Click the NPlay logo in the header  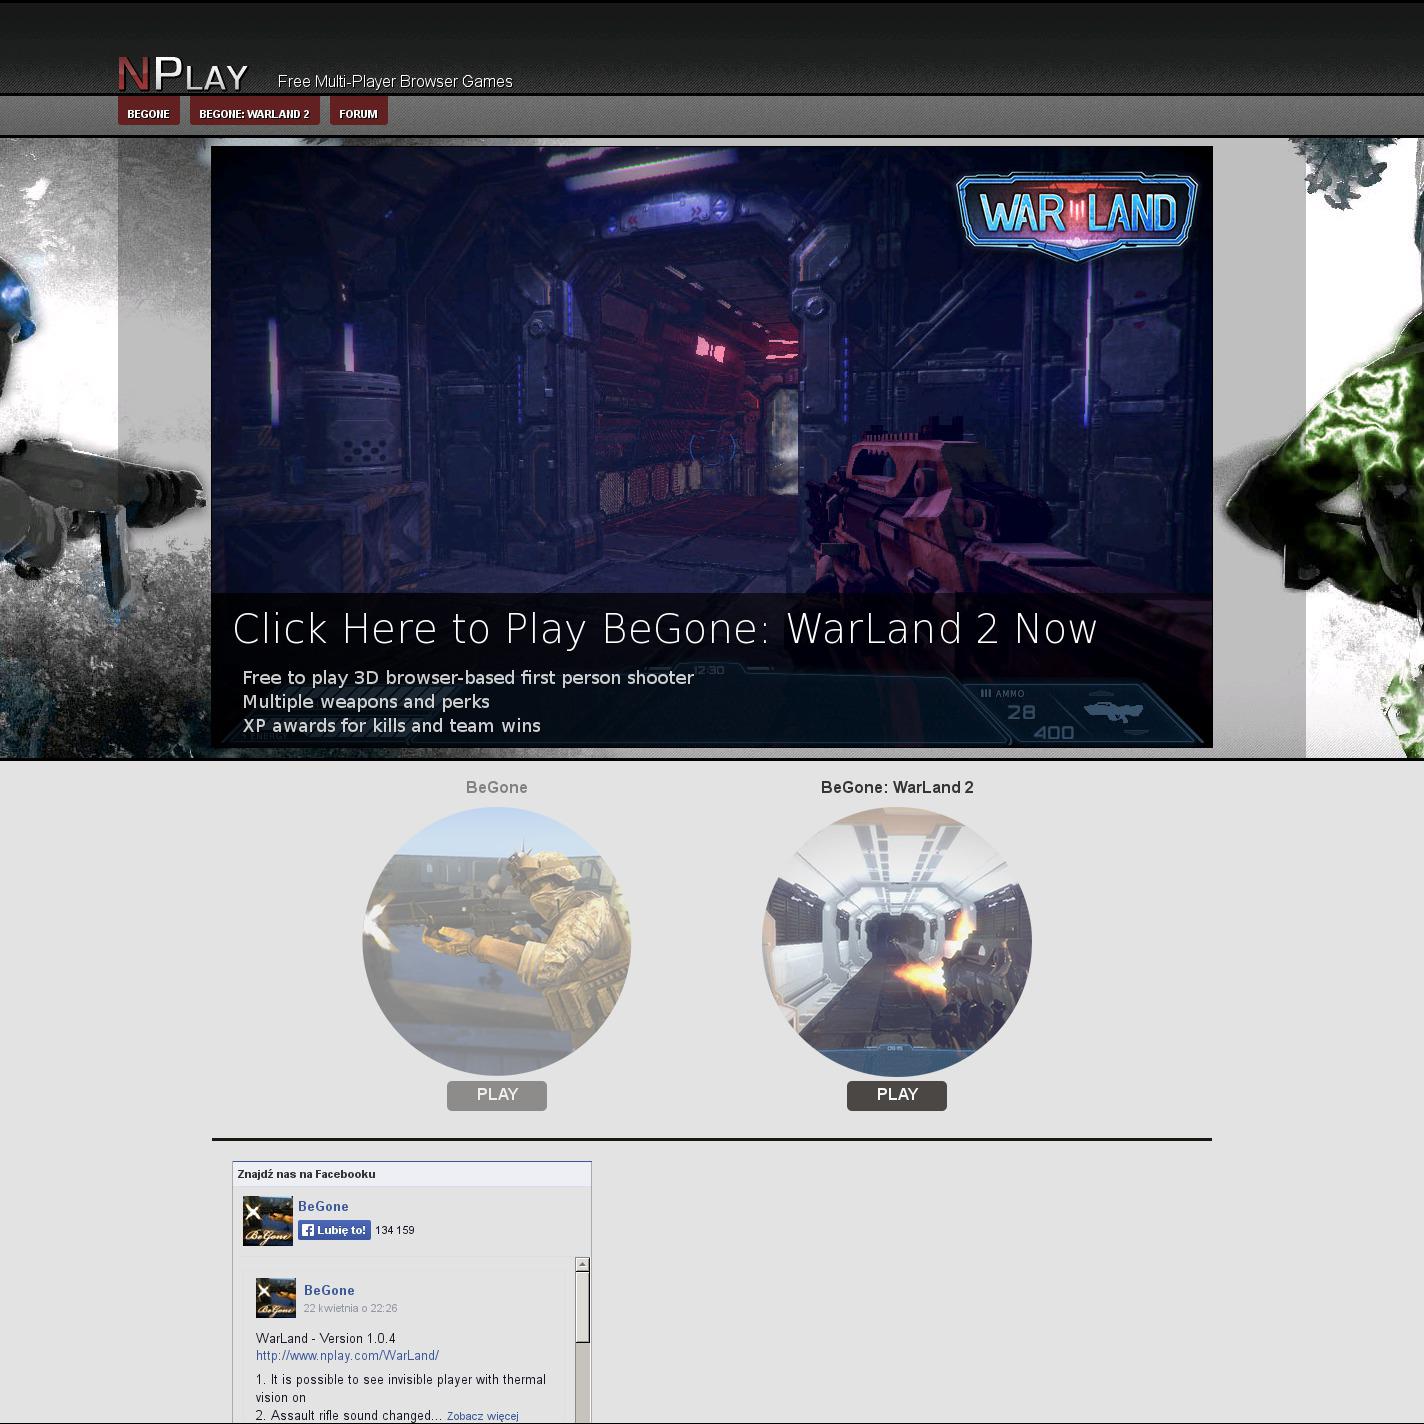(183, 74)
